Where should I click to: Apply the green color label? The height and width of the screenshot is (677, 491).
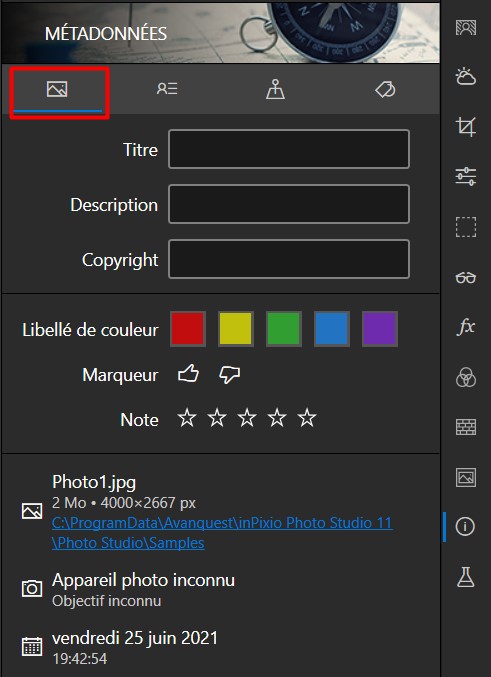[284, 329]
